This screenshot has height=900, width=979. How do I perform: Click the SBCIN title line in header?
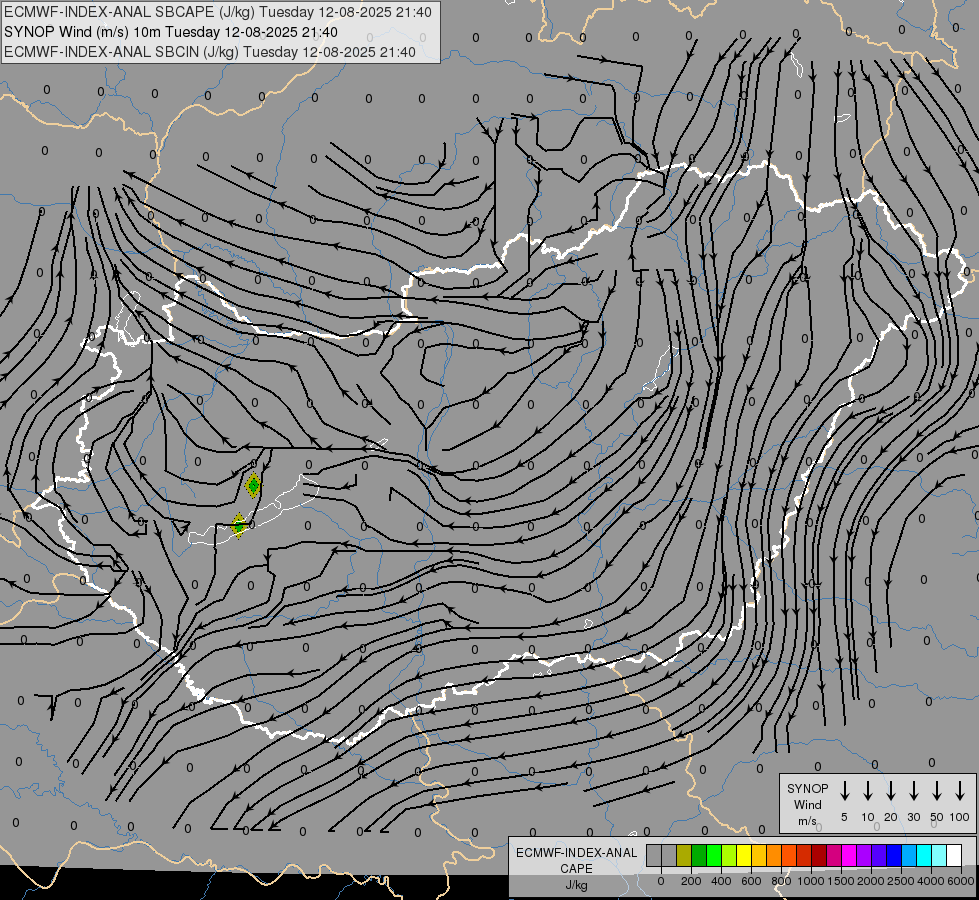[x=210, y=52]
